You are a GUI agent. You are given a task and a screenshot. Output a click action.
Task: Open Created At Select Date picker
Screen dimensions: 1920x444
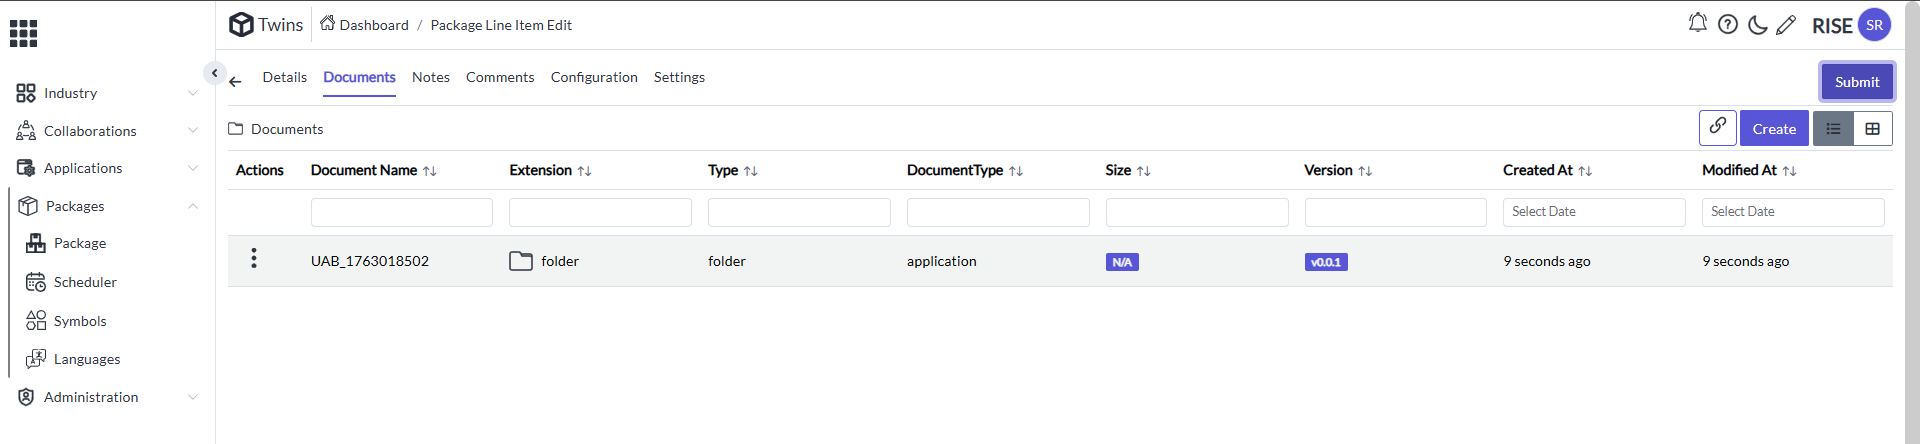coord(1594,212)
